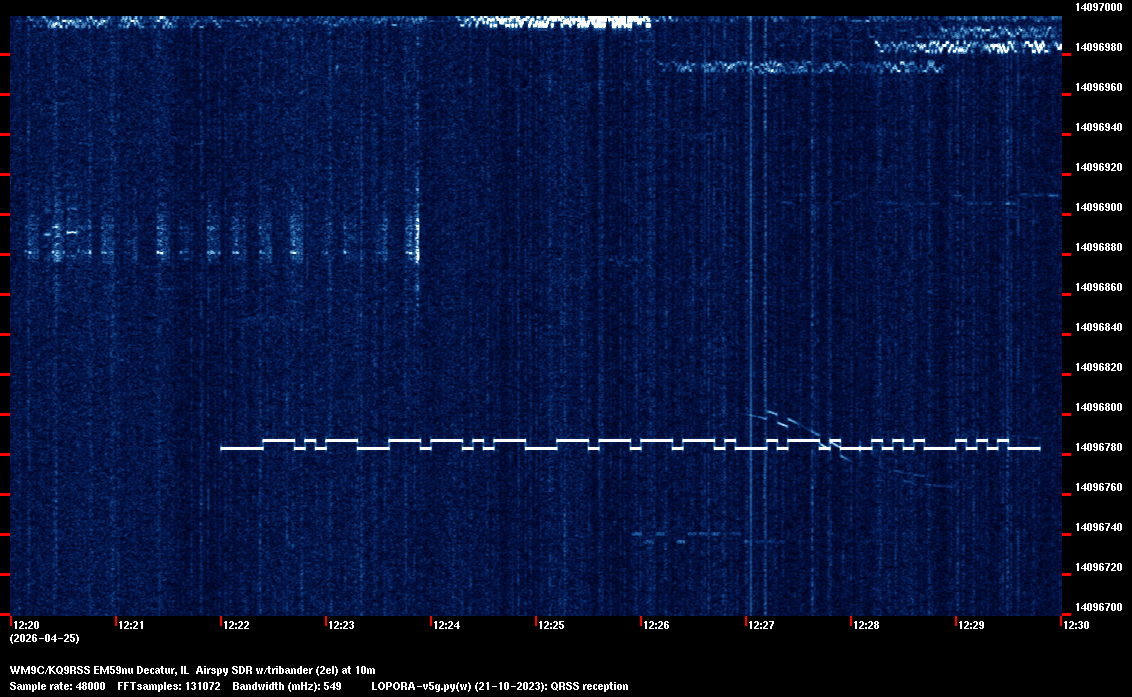Select the 14096700 frequency label
The height and width of the screenshot is (697, 1132).
click(x=1098, y=607)
